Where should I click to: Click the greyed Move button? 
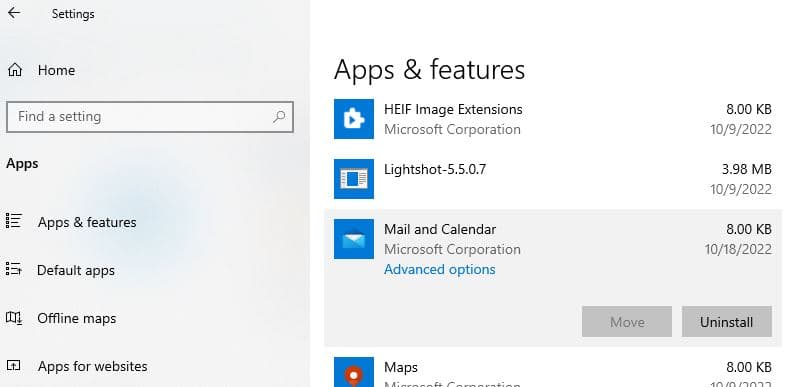pyautogui.click(x=627, y=322)
